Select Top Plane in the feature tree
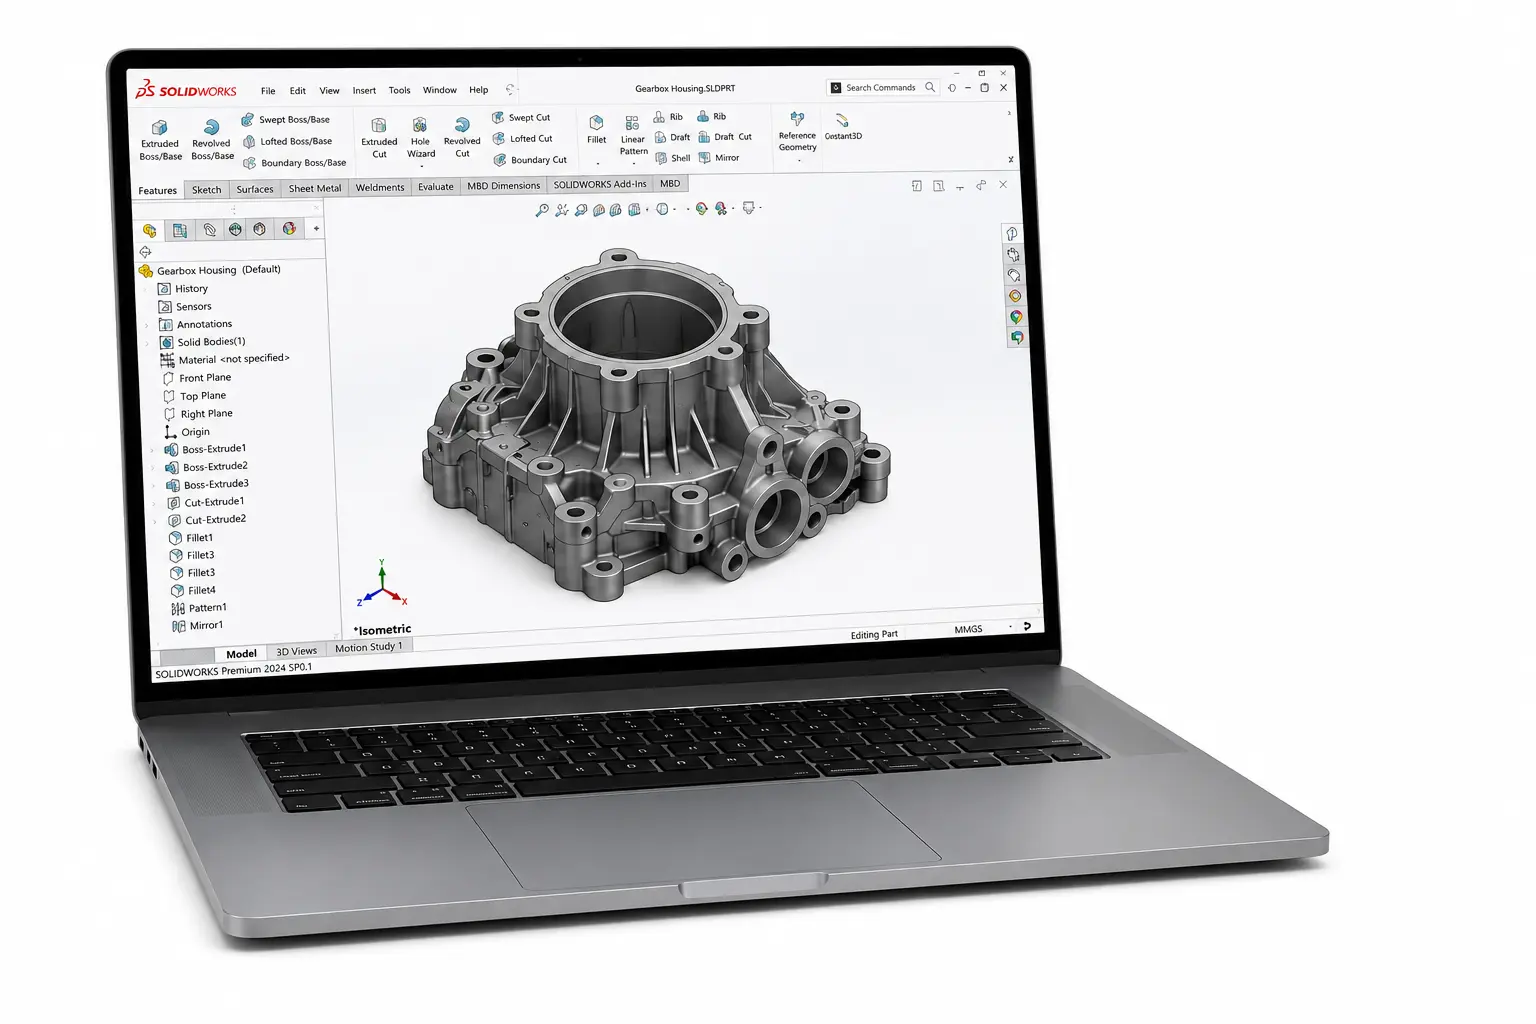Image resolution: width=1536 pixels, height=1024 pixels. pos(195,396)
